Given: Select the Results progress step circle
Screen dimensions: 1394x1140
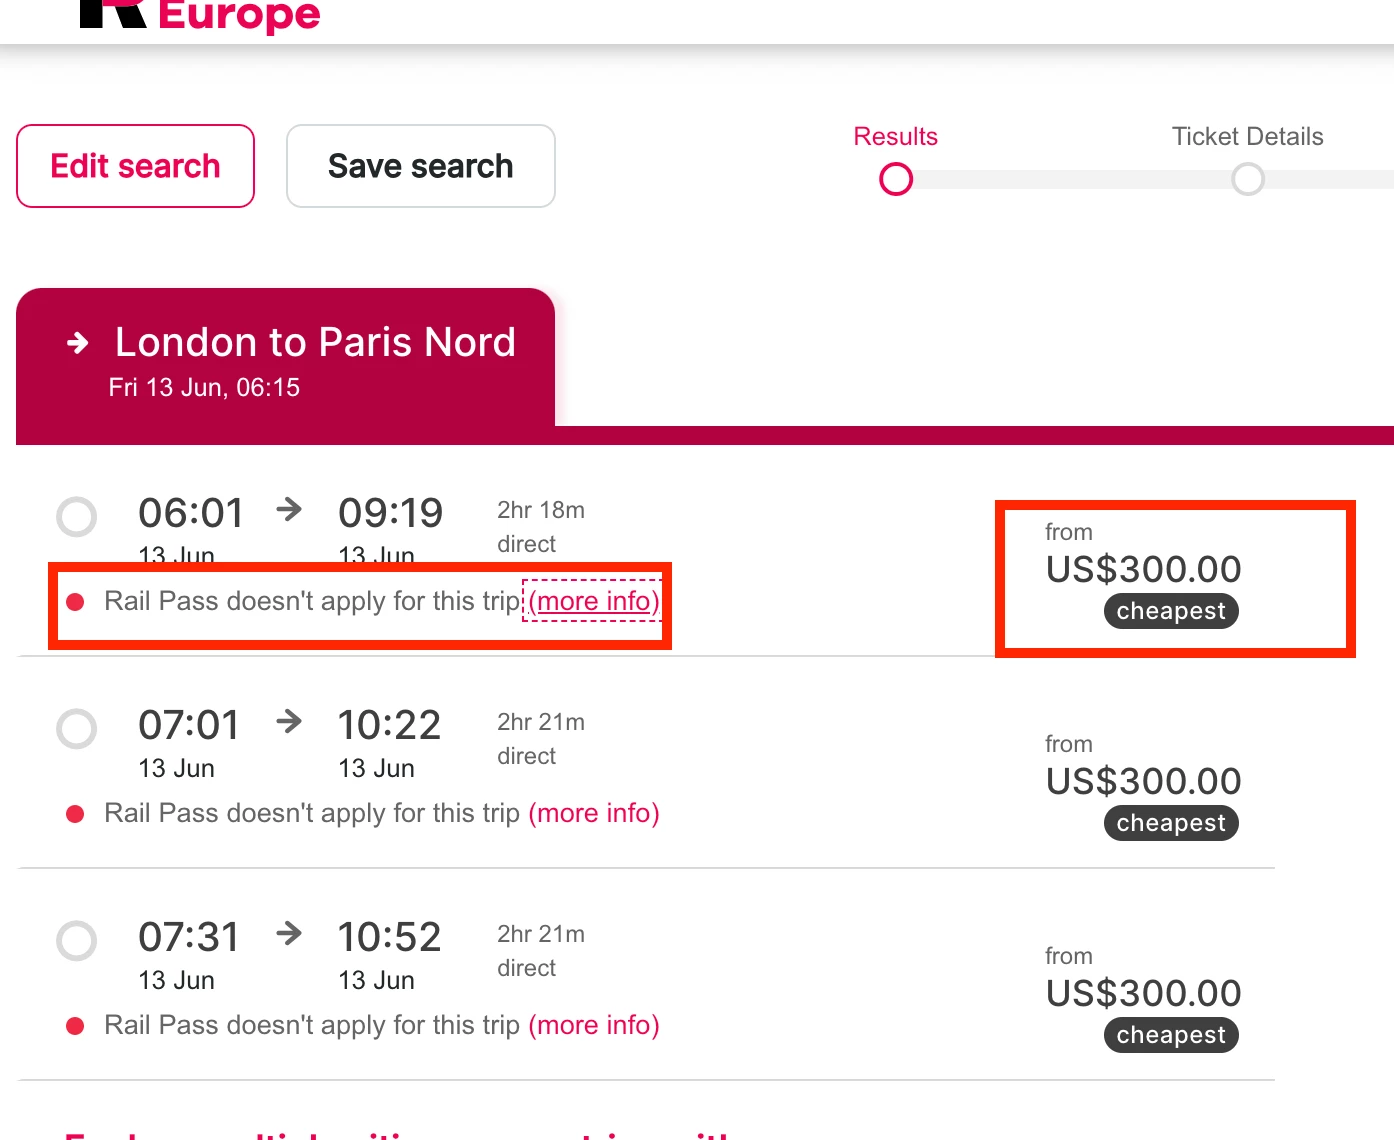Looking at the screenshot, I should [x=896, y=180].
